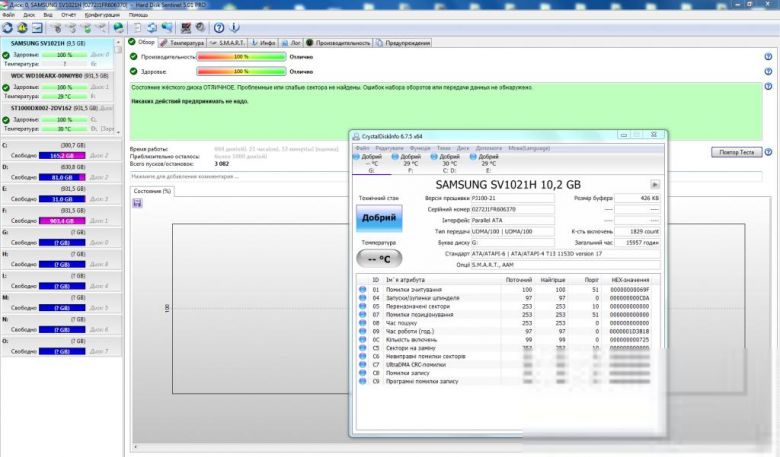Click the G: partition entry in left panel
780x457 pixels.
[61, 237]
